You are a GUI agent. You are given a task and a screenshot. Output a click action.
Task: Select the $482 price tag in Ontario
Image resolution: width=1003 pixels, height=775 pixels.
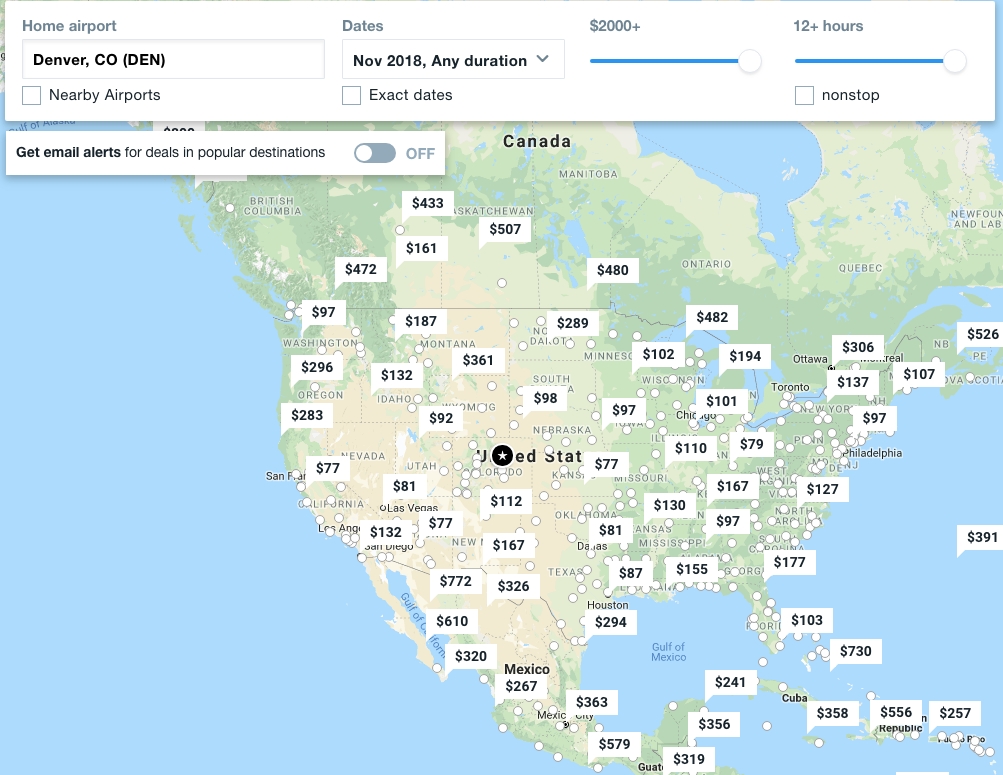(x=711, y=317)
